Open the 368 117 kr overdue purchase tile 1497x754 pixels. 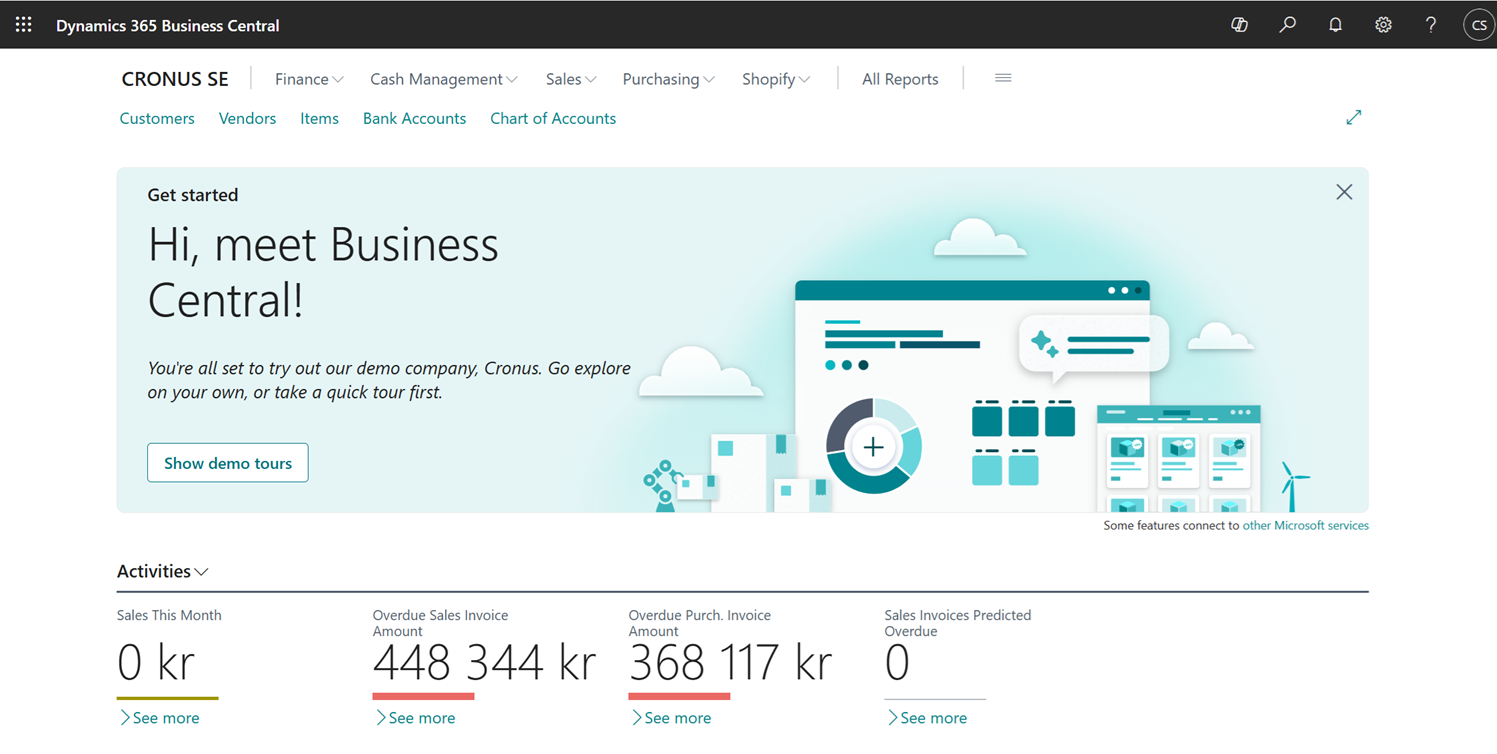point(730,663)
